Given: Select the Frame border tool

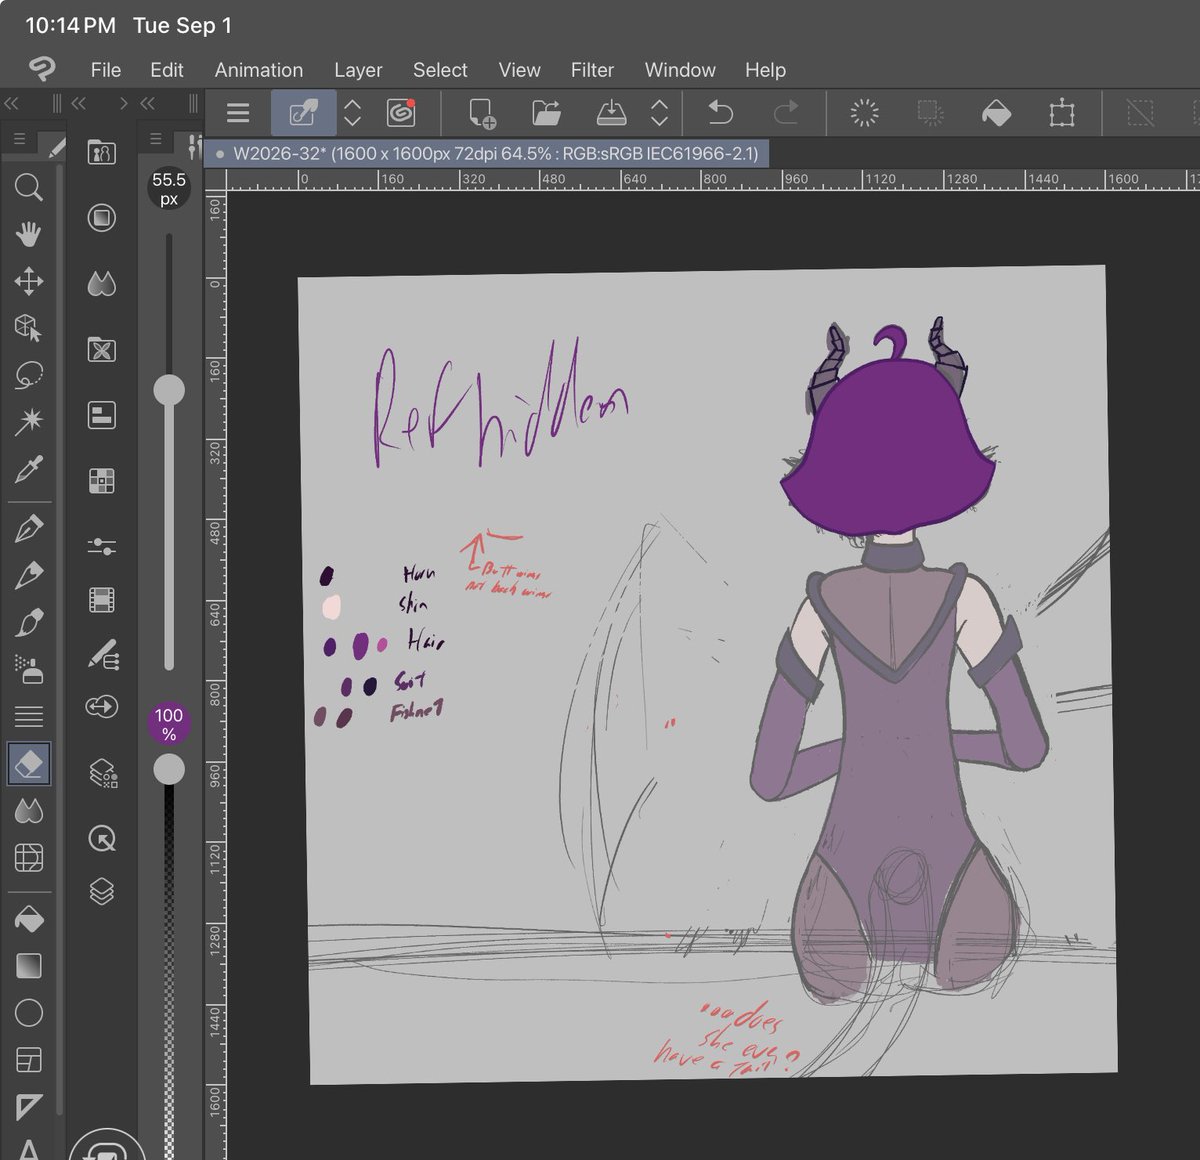Looking at the screenshot, I should 29,1060.
